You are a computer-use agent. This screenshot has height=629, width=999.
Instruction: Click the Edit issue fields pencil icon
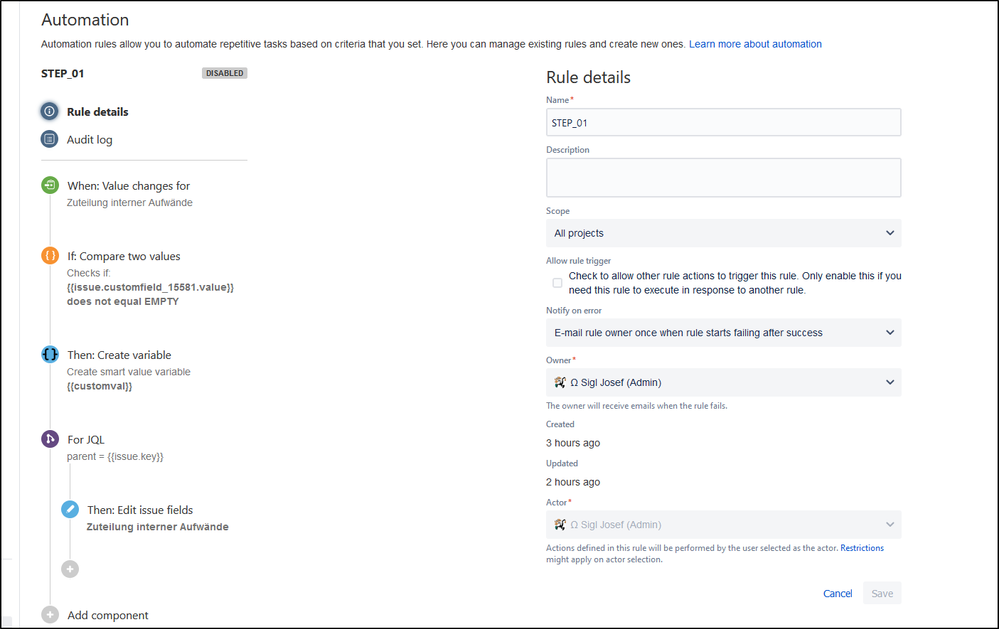[x=70, y=509]
